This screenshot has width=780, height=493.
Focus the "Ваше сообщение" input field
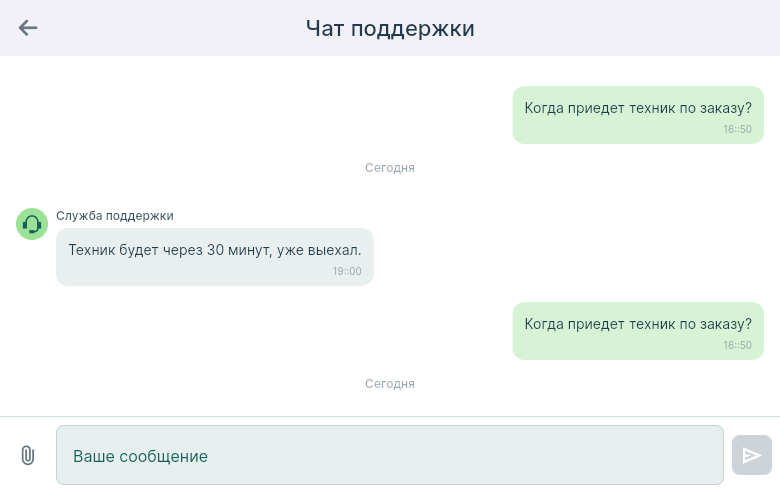click(x=389, y=456)
